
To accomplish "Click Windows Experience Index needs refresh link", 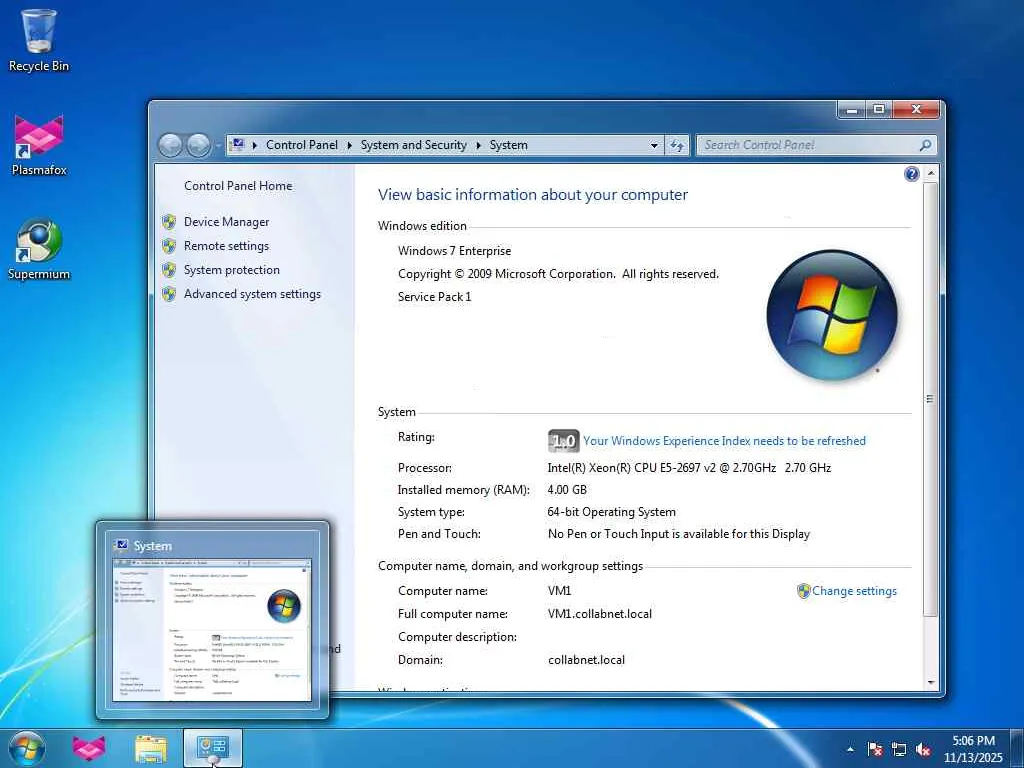I will point(724,441).
